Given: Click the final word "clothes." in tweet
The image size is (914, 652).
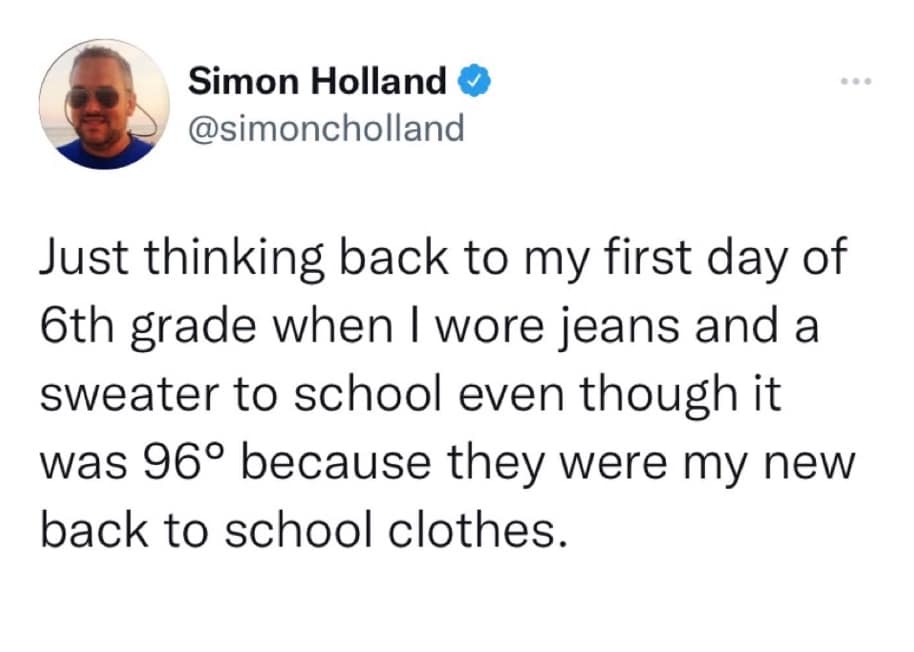Looking at the screenshot, I should [x=477, y=531].
